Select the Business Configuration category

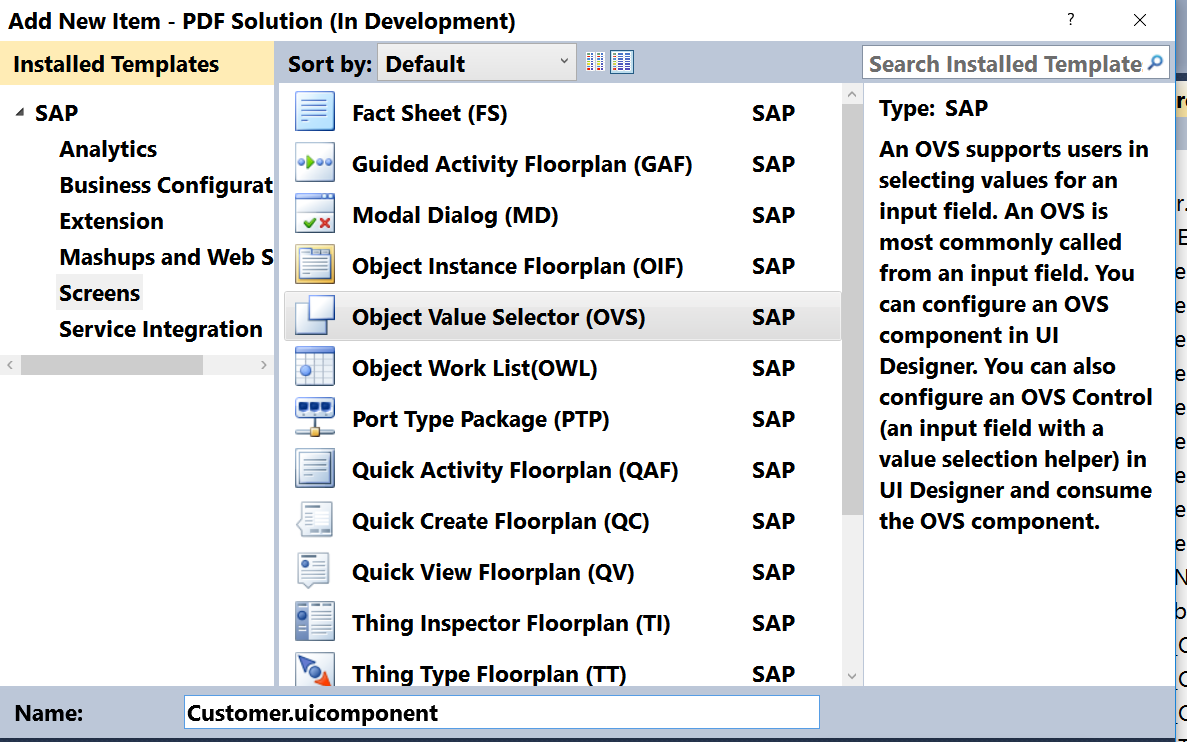(x=166, y=185)
